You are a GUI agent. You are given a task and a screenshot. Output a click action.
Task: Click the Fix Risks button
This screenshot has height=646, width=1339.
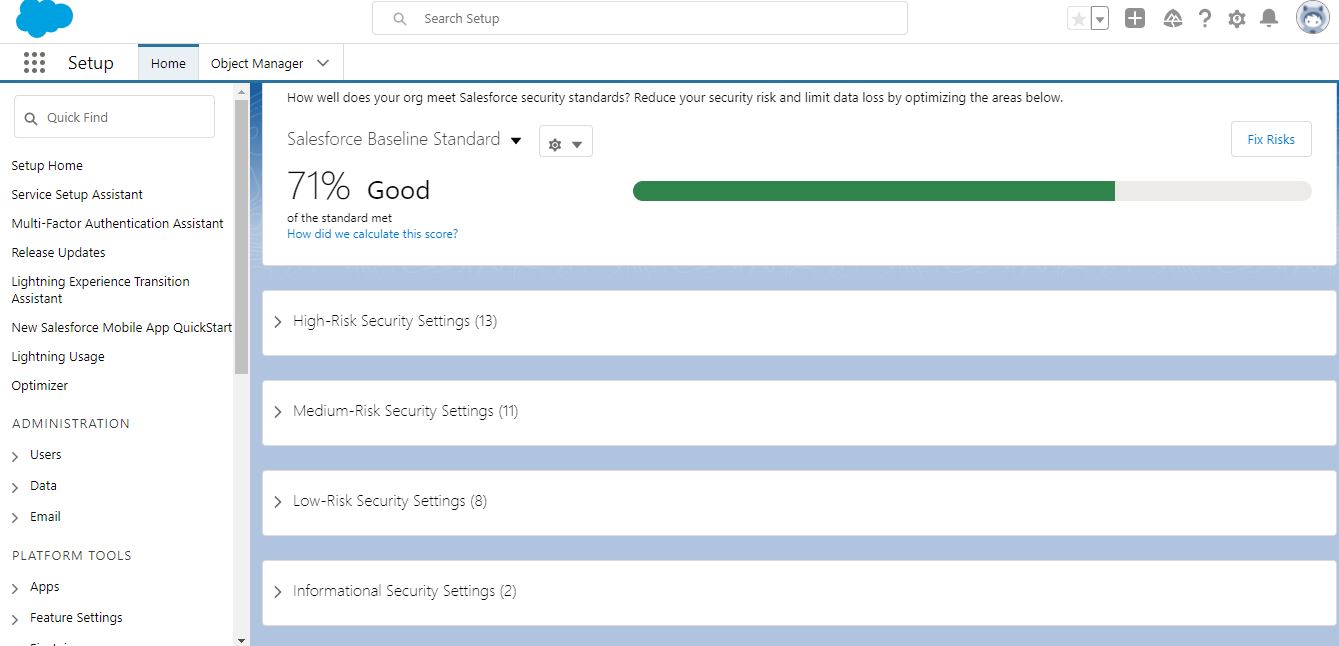1270,139
